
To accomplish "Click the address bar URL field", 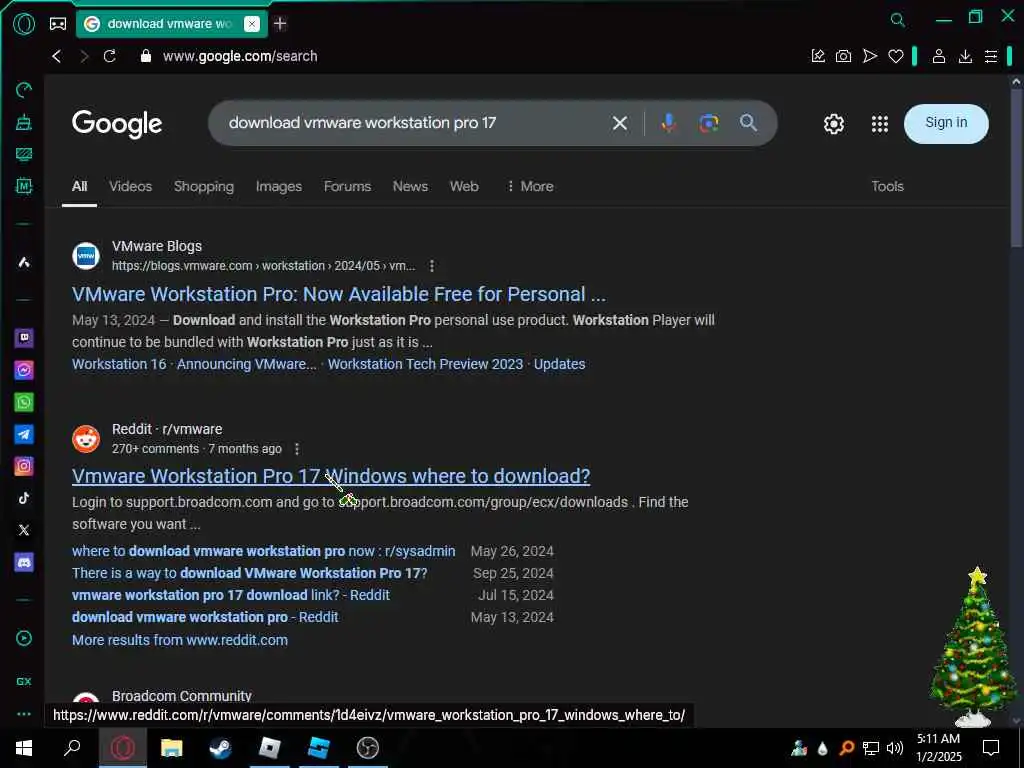I will tap(240, 56).
